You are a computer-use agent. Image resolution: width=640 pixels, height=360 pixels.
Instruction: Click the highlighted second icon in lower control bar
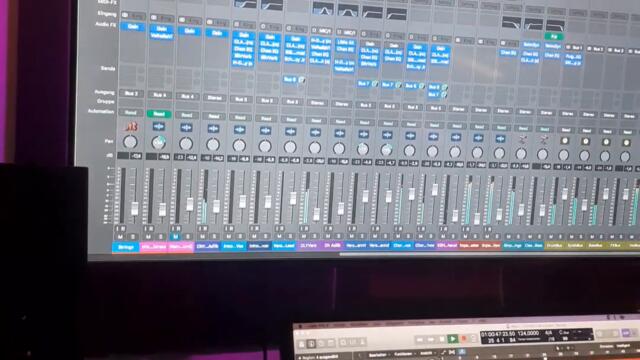point(311,343)
